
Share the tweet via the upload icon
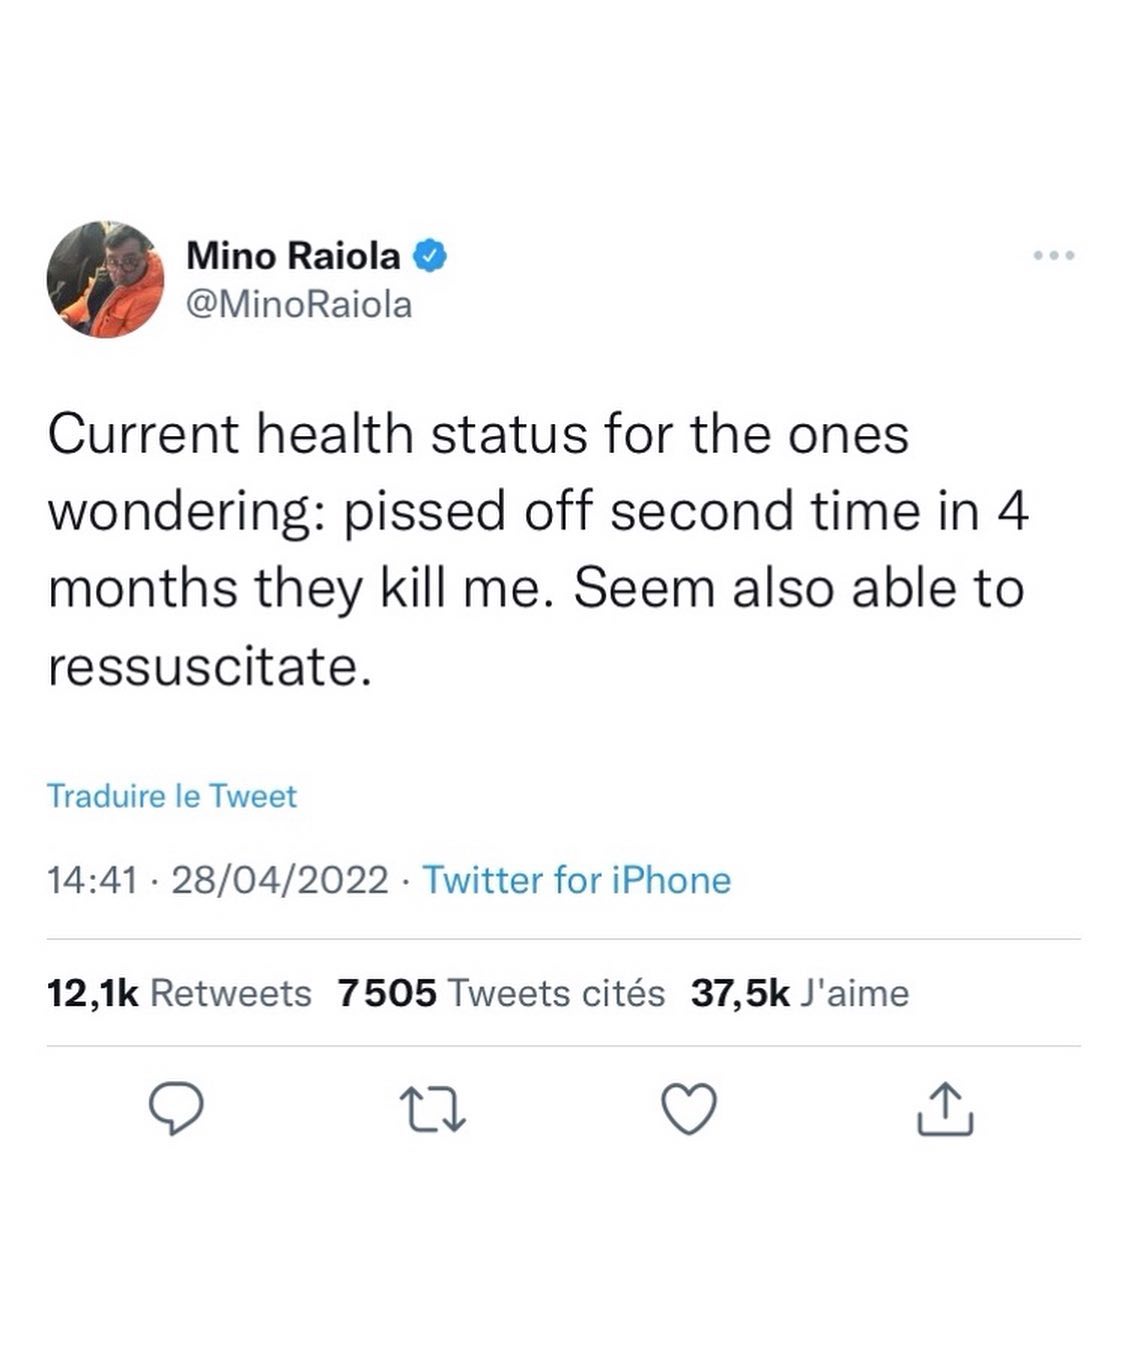coord(945,1110)
